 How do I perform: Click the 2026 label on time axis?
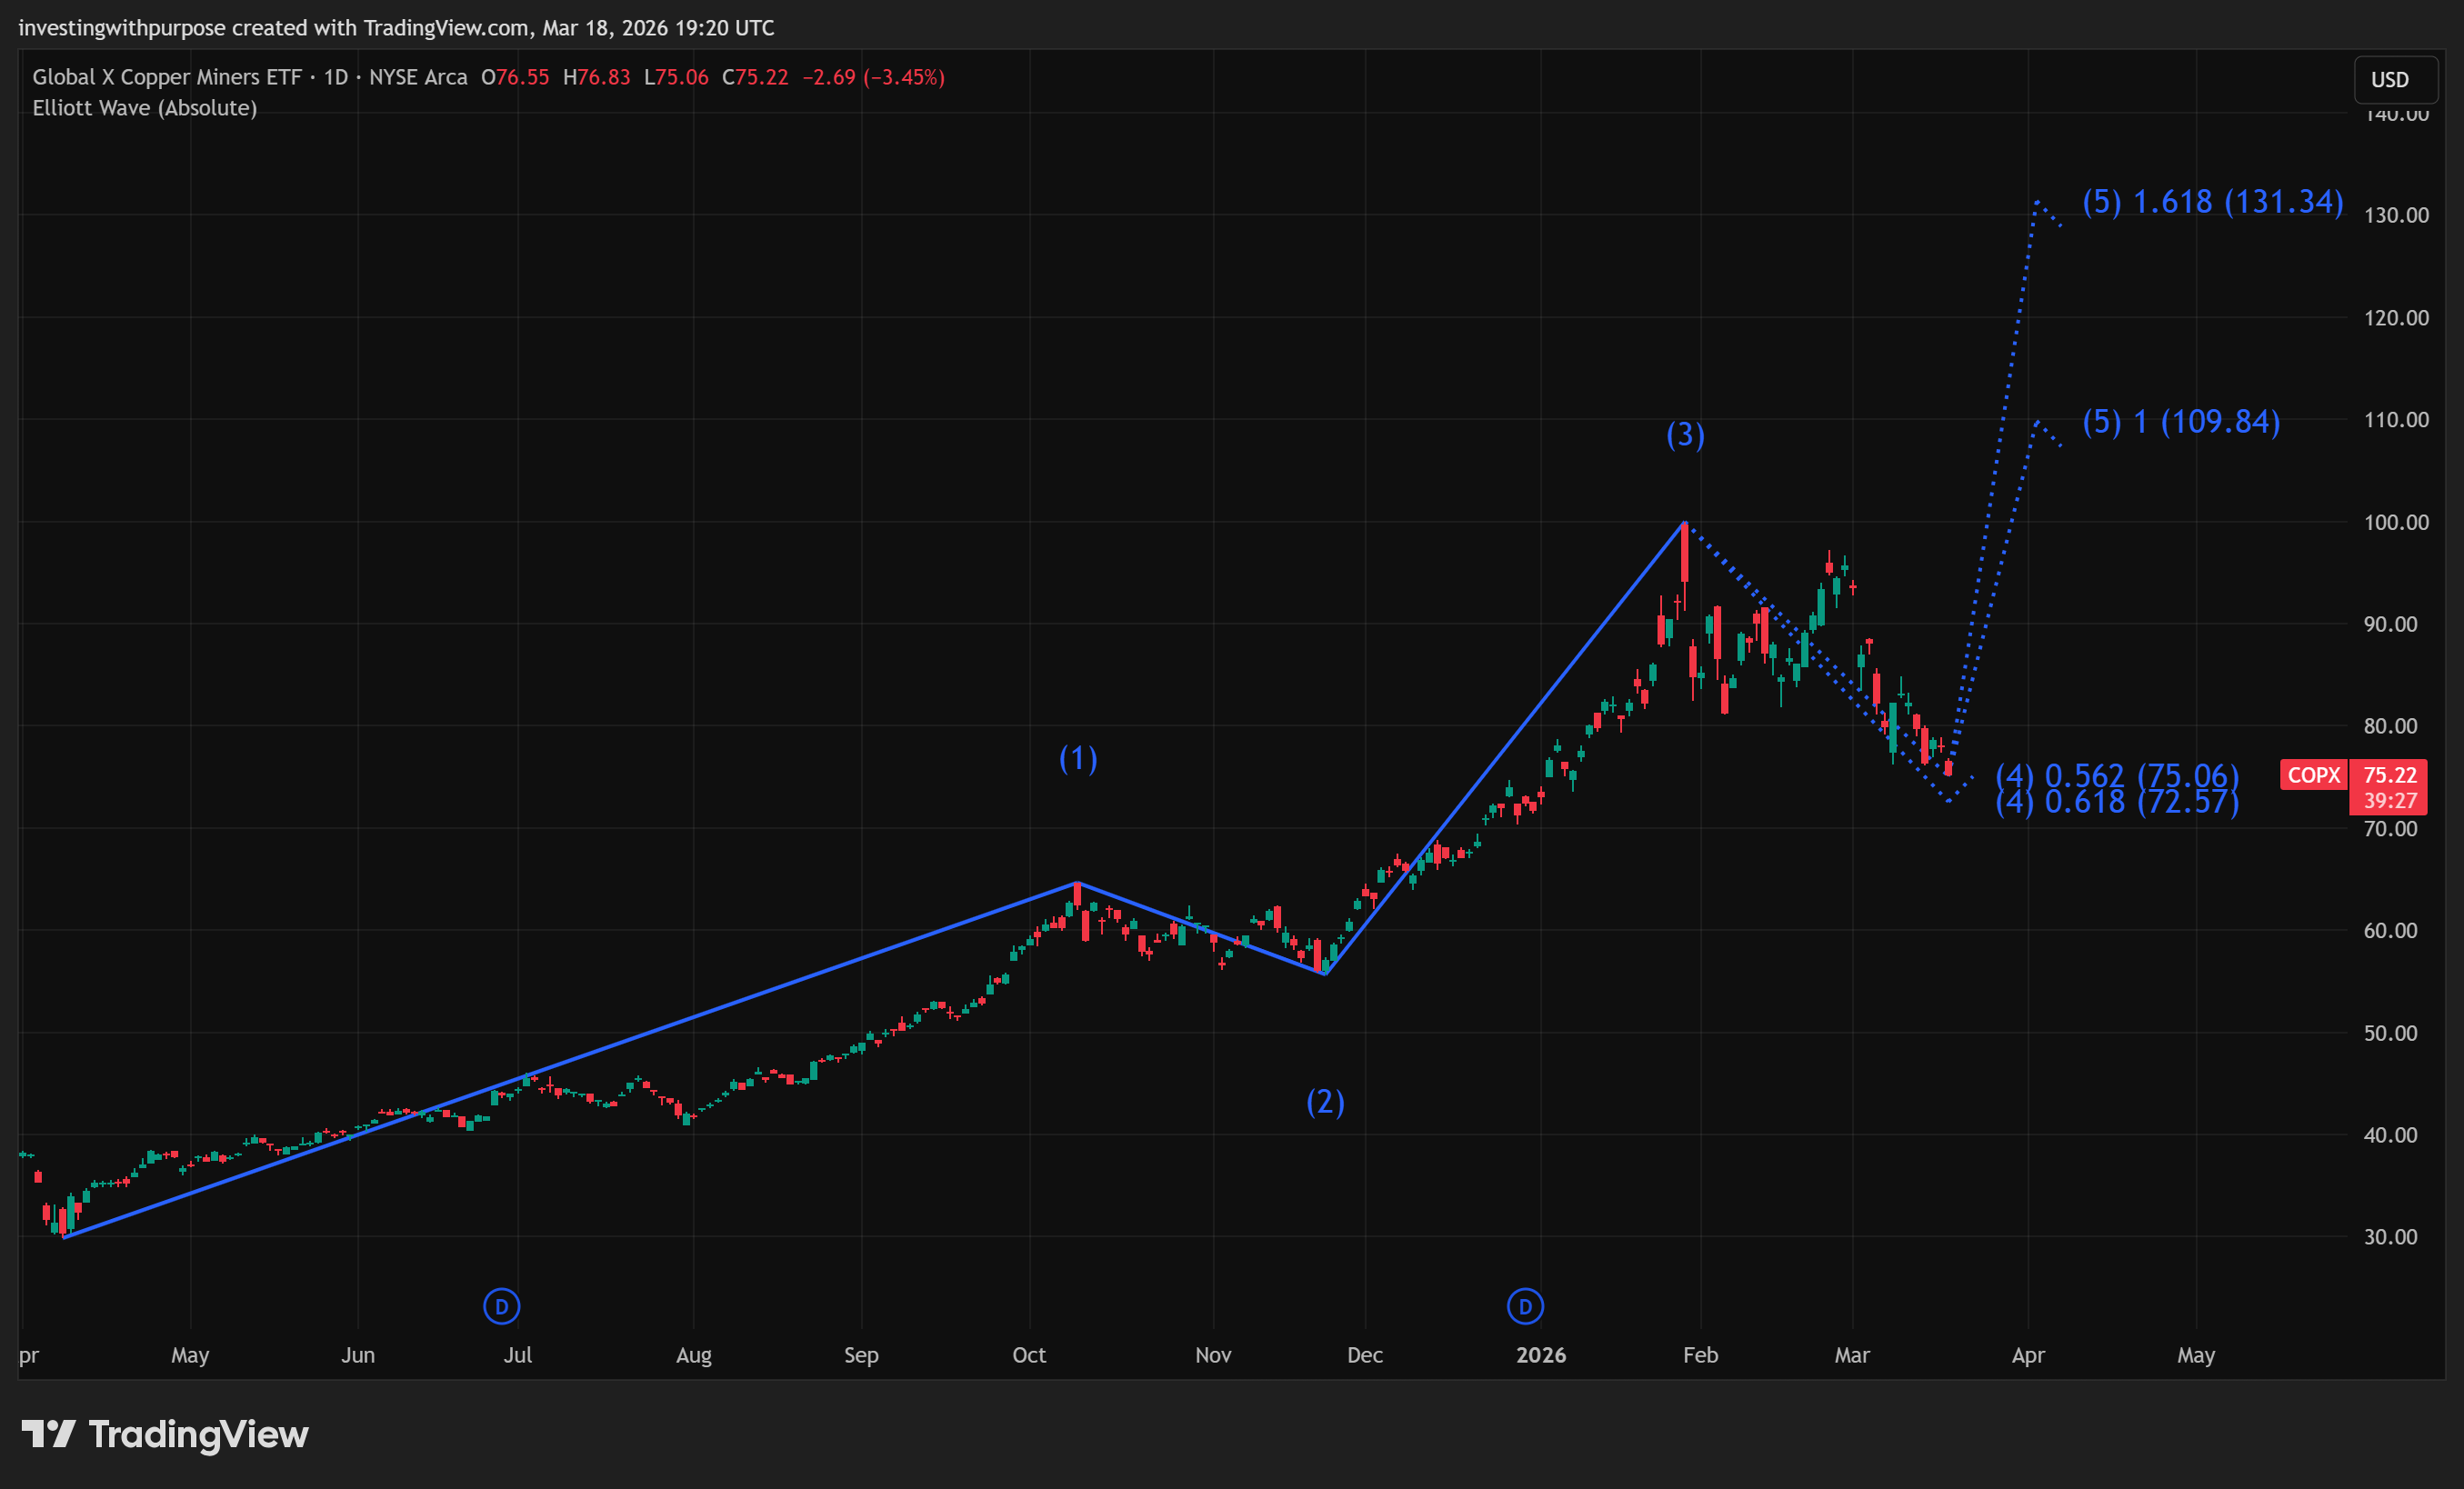[1540, 1355]
